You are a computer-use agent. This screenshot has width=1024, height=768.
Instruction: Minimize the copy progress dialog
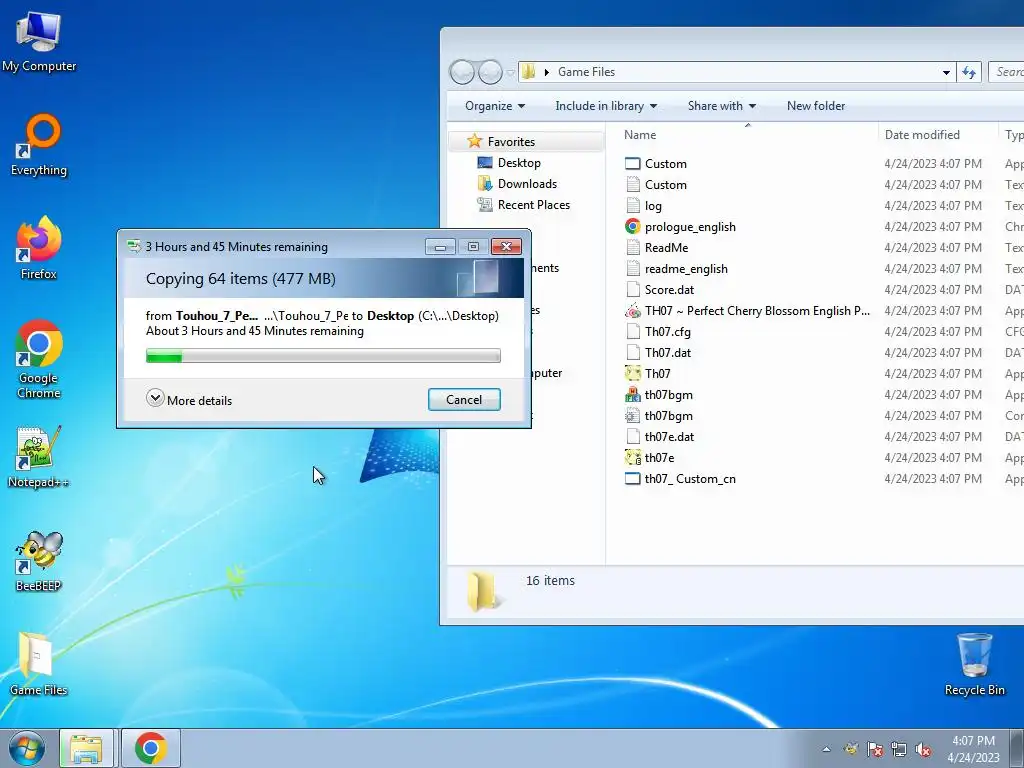440,247
